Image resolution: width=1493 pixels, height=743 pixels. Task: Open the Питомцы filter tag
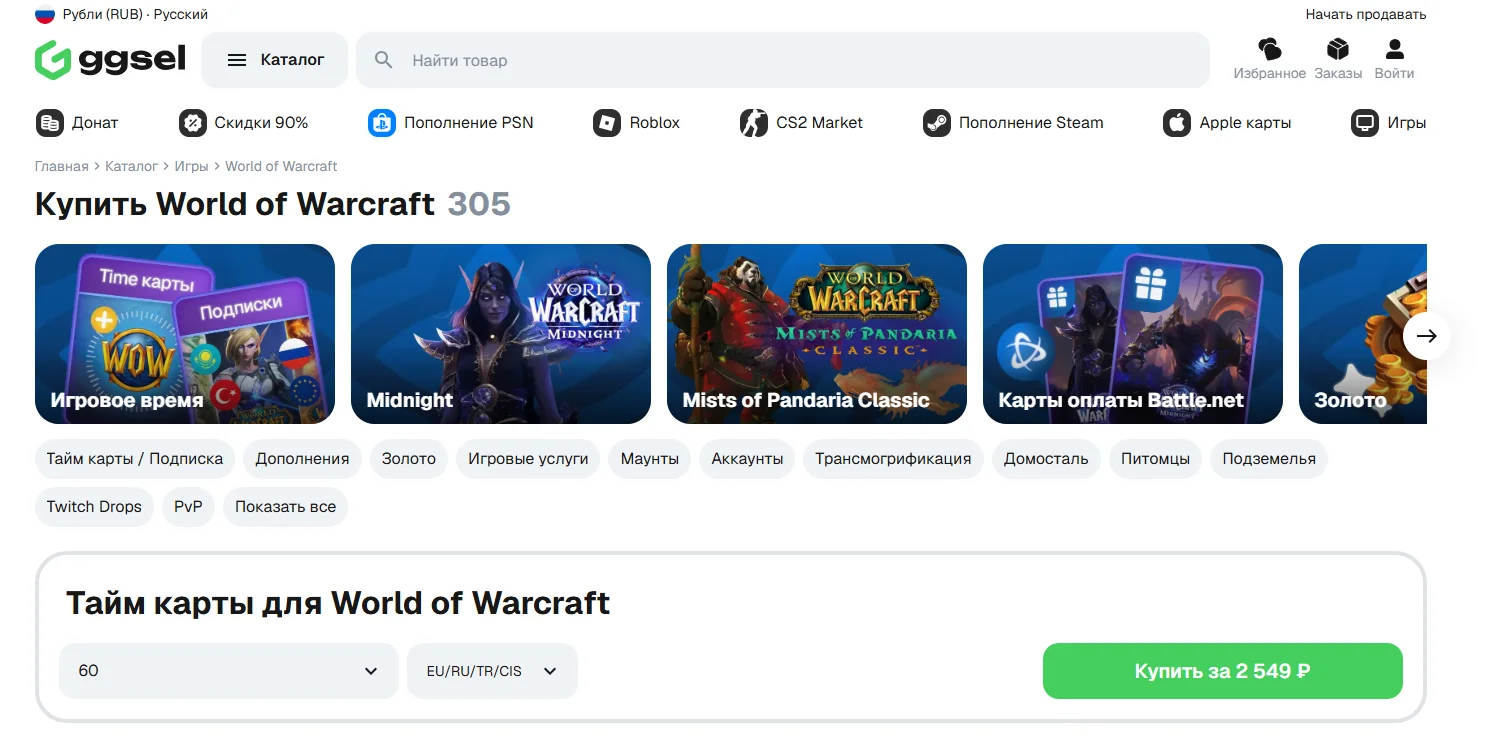(1155, 459)
